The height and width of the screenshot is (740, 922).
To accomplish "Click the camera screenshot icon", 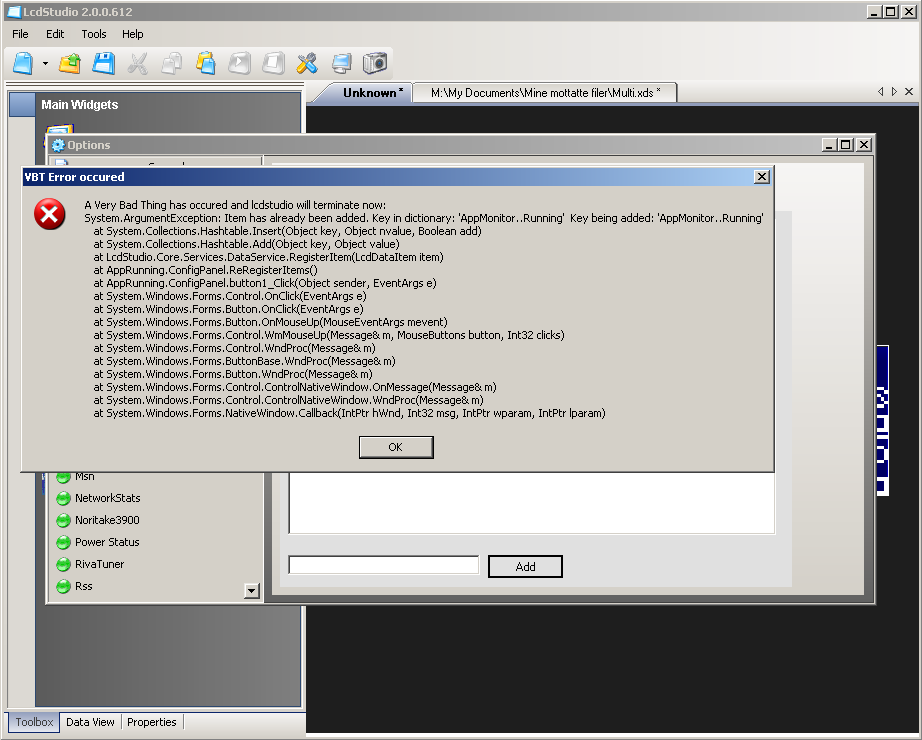I will (x=375, y=63).
